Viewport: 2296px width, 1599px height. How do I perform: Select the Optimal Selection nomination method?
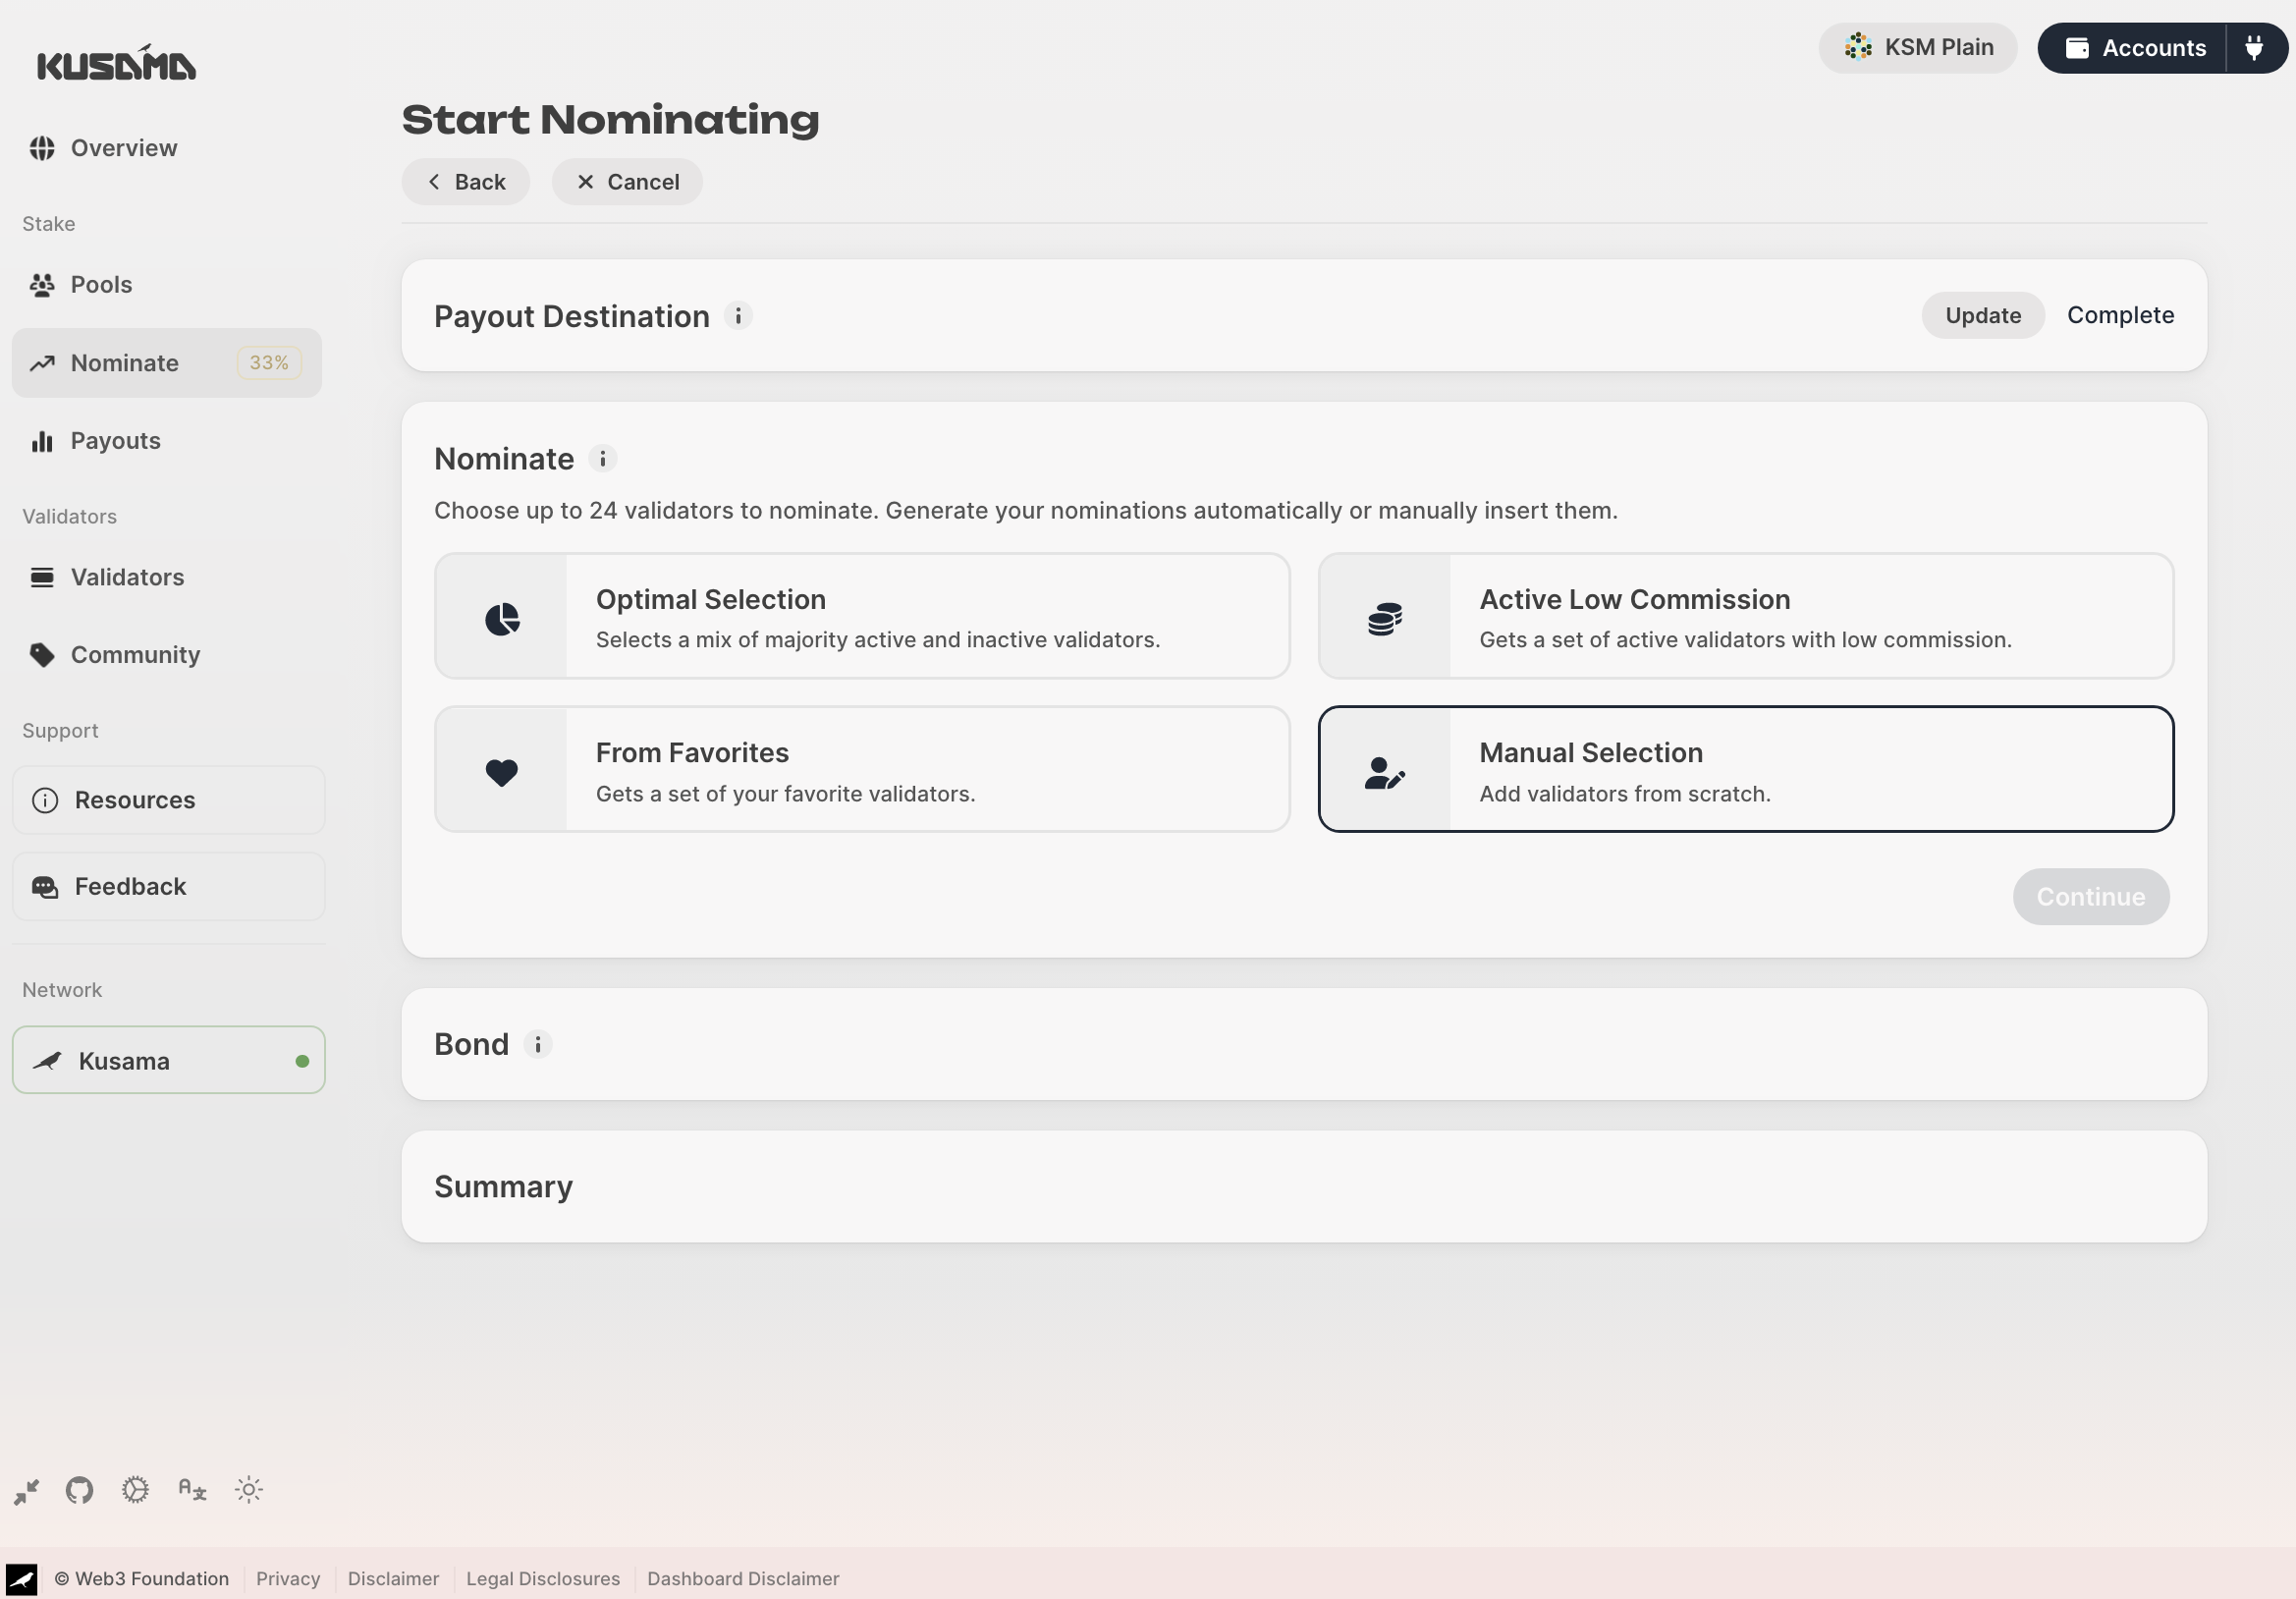click(862, 616)
